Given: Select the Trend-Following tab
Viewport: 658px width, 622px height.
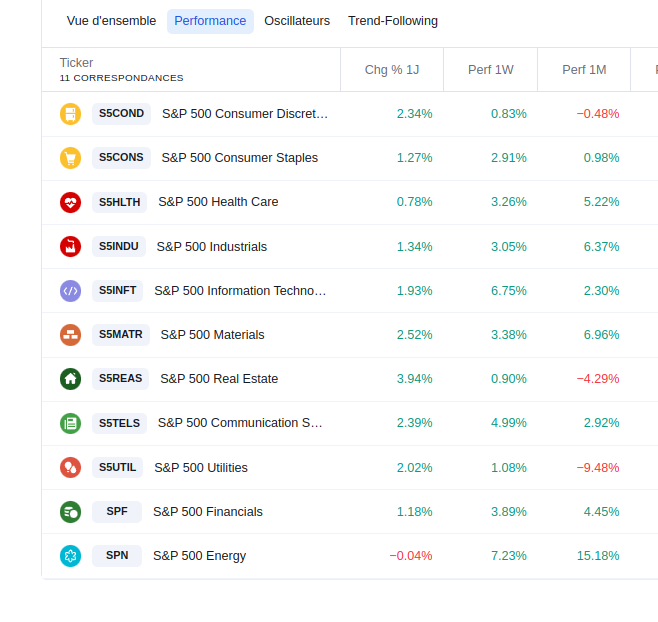Looking at the screenshot, I should [x=393, y=21].
